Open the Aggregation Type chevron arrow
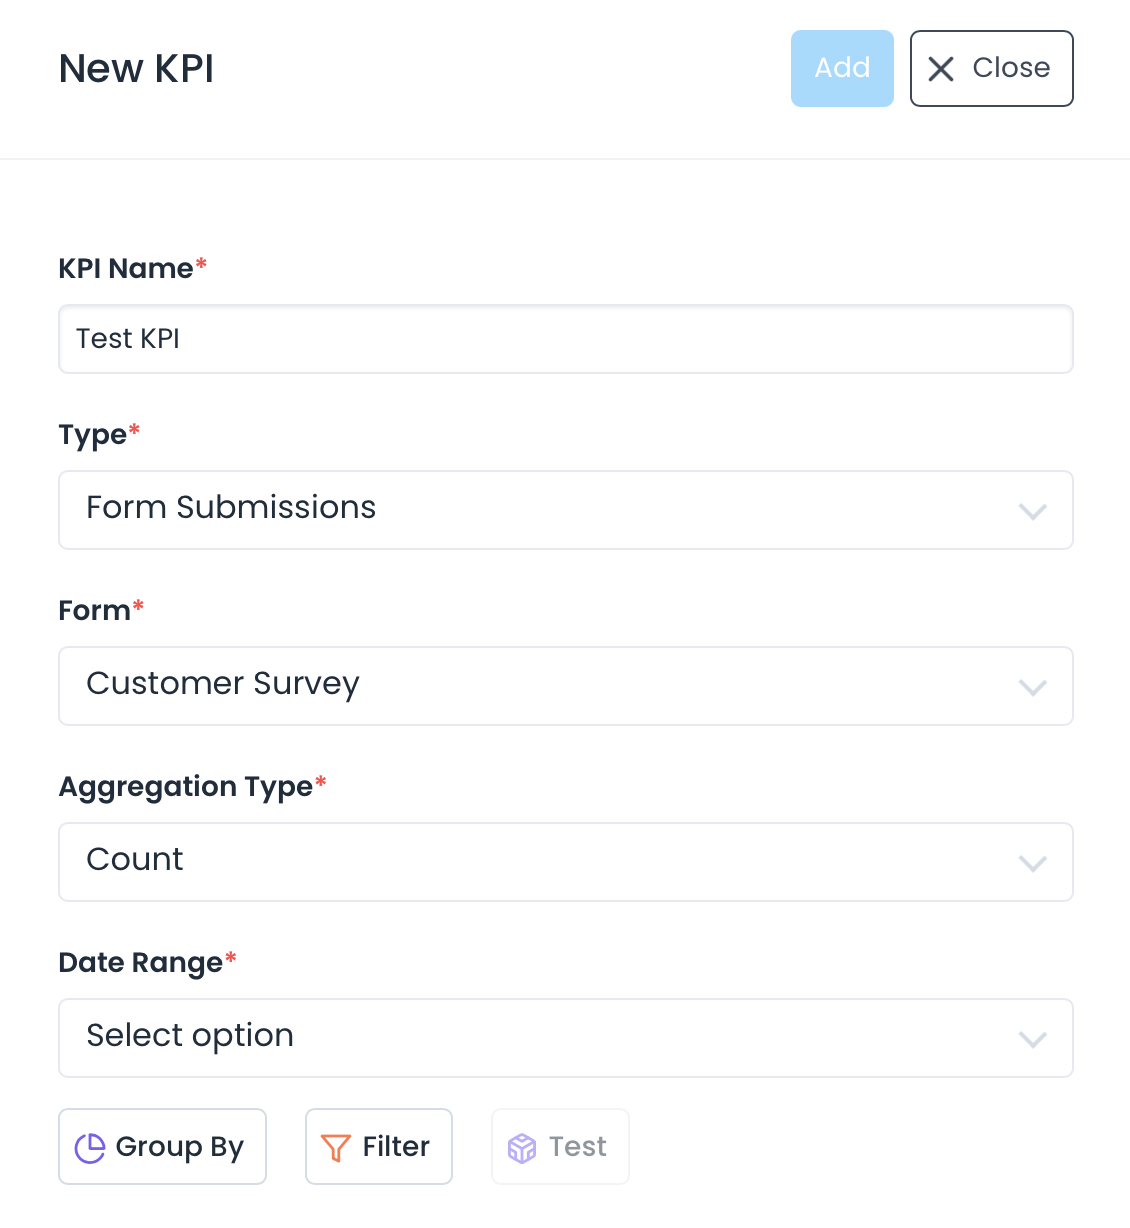The width and height of the screenshot is (1130, 1228). pyautogui.click(x=1032, y=864)
